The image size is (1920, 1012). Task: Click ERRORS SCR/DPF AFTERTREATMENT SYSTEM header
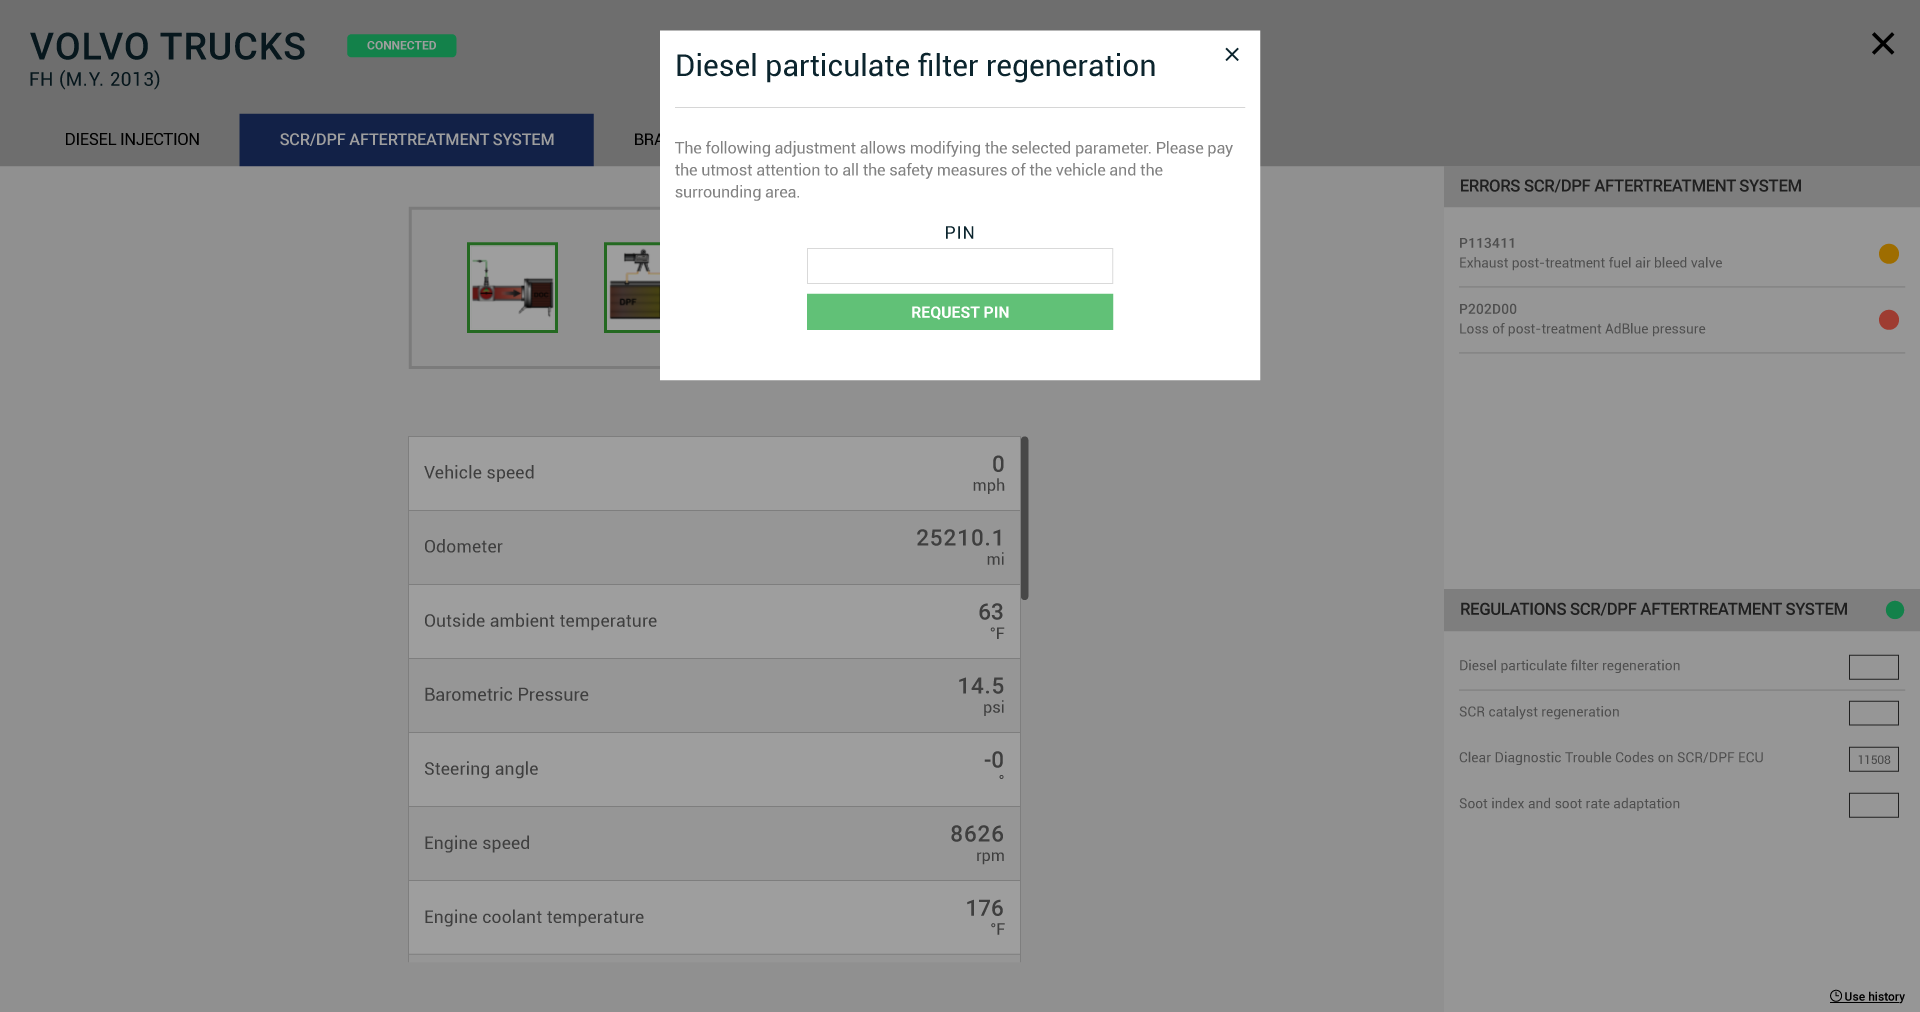(x=1682, y=186)
